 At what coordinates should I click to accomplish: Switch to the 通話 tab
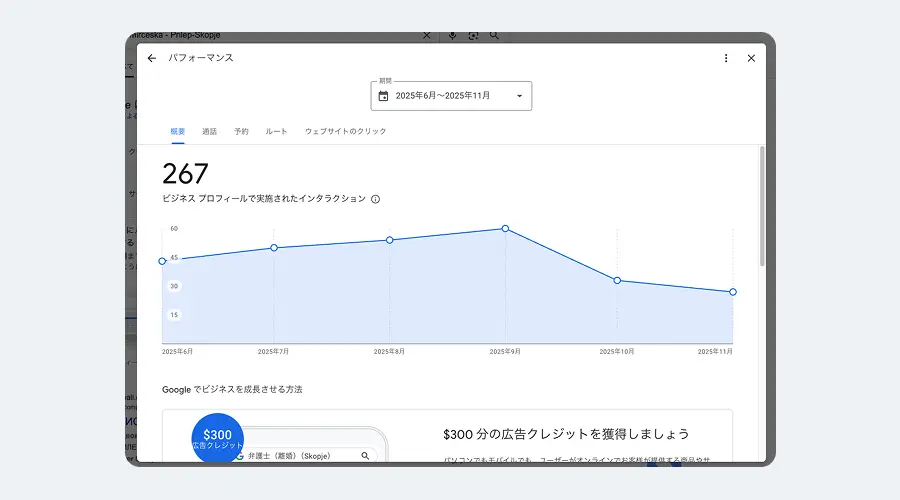tap(209, 131)
